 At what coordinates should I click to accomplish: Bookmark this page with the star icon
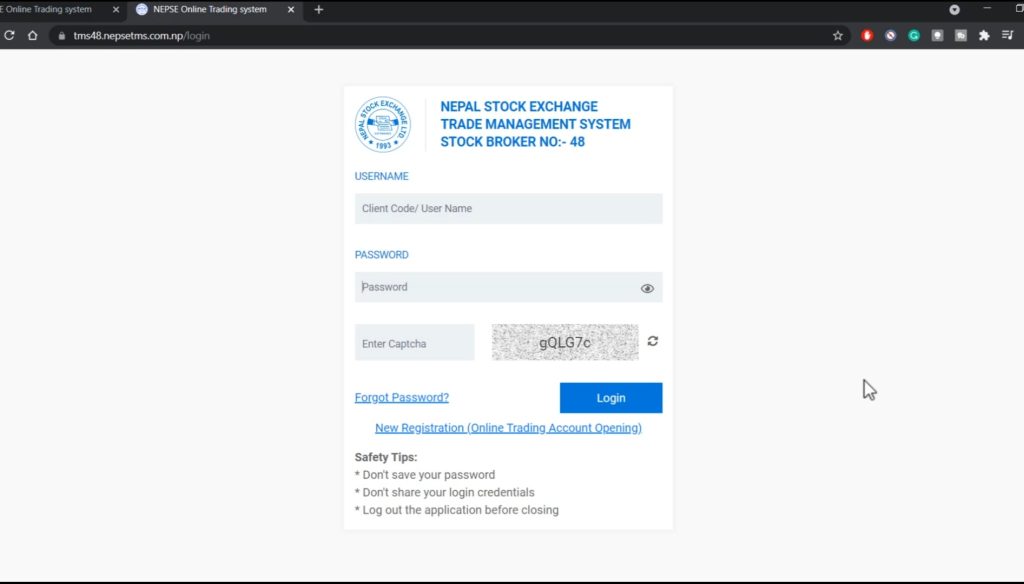point(838,36)
